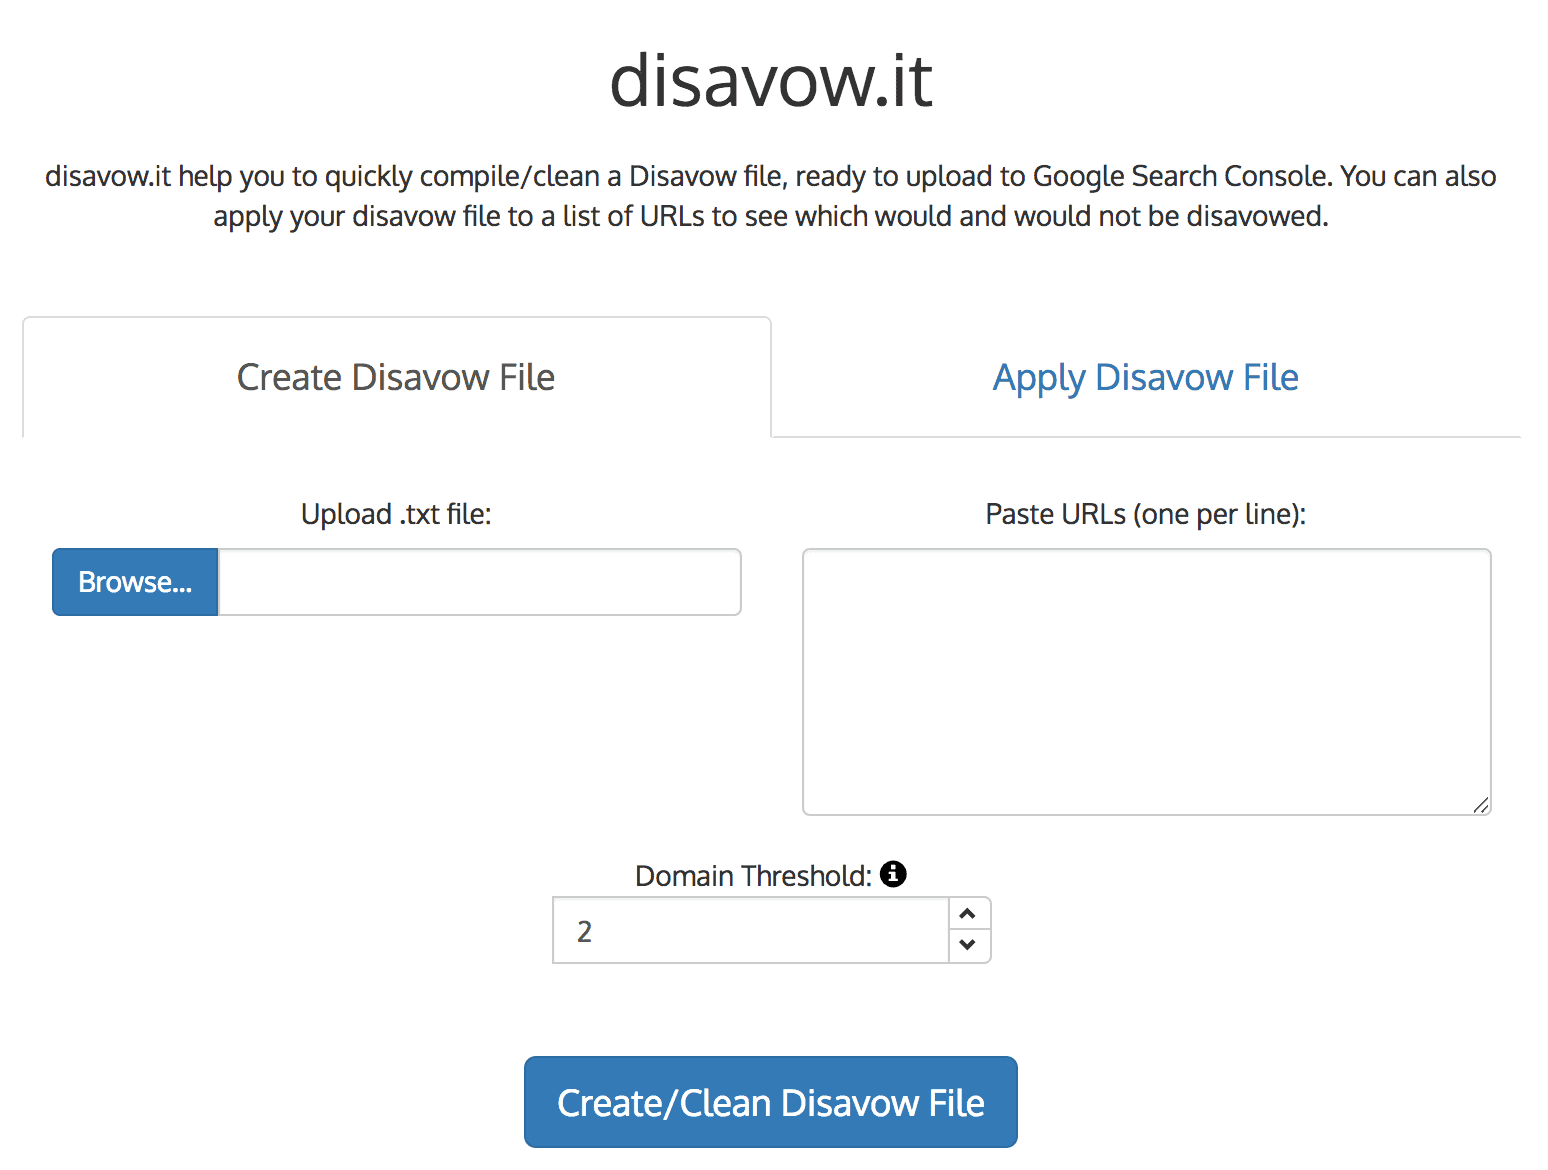Click the Create/Clean Disavow File button
The height and width of the screenshot is (1170, 1548).
[771, 1102]
